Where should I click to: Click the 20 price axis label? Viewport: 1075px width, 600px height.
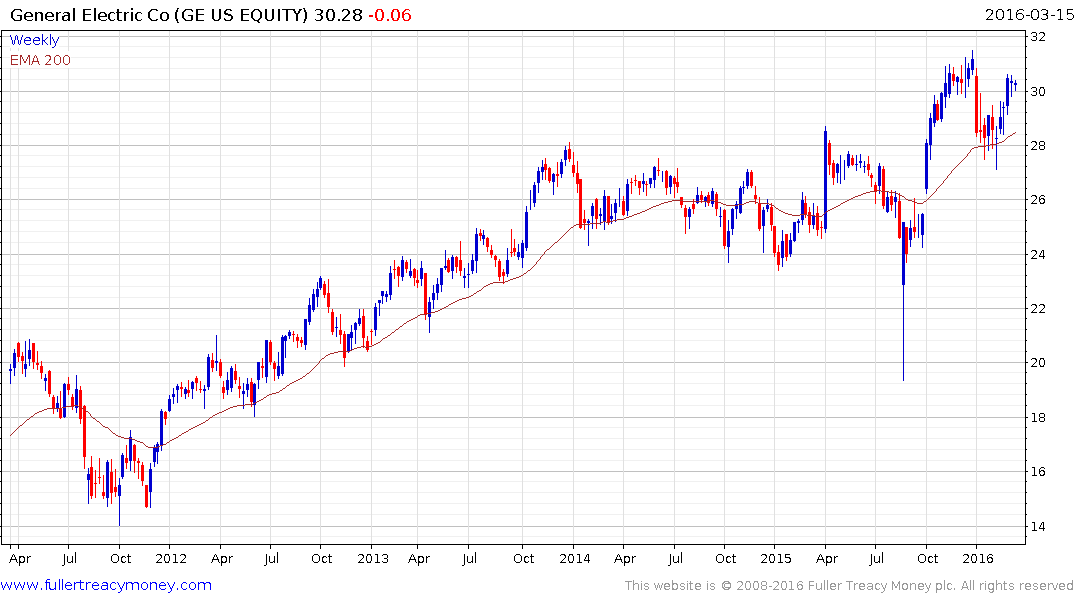pyautogui.click(x=1038, y=363)
